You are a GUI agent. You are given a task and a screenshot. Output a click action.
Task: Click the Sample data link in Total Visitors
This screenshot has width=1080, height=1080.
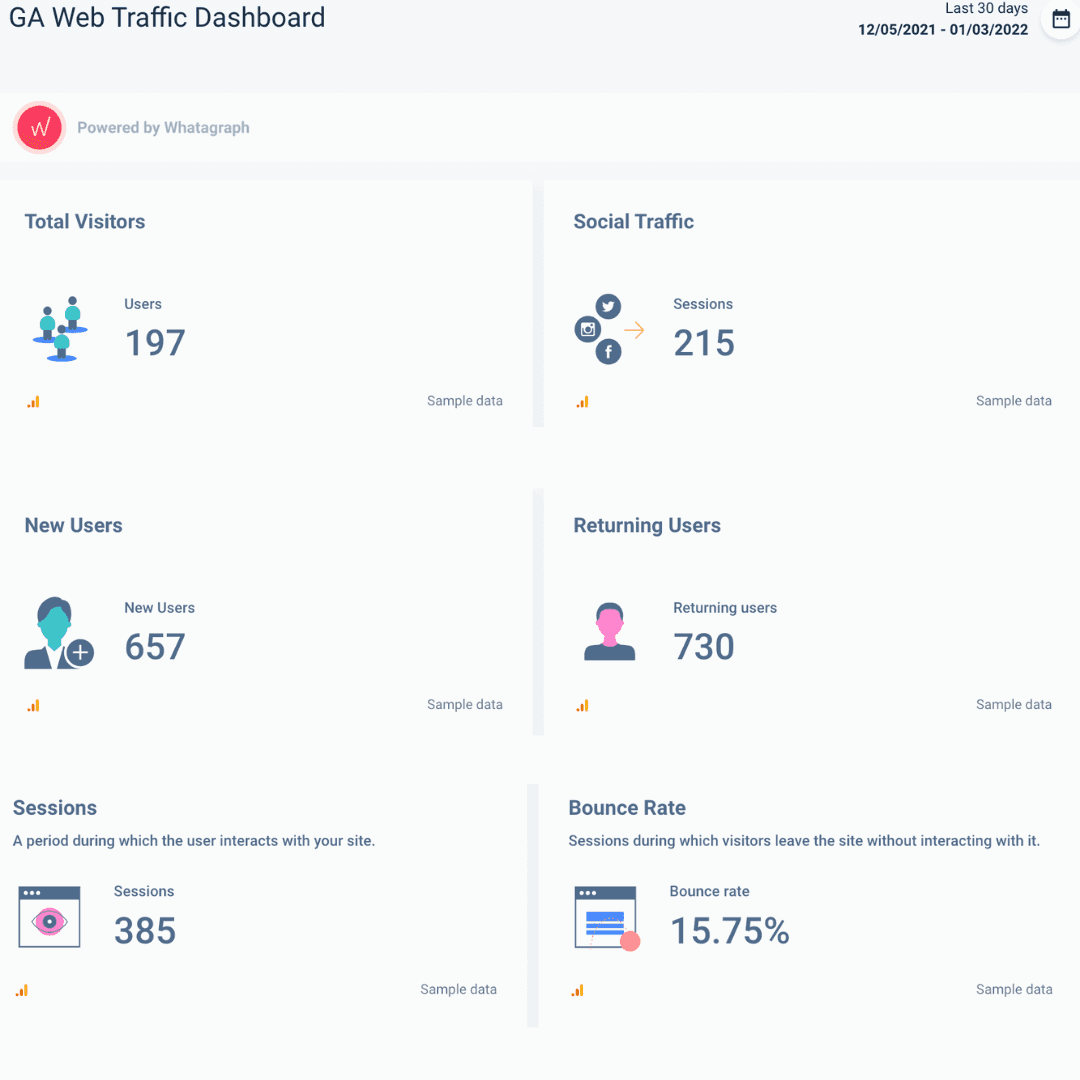click(464, 400)
